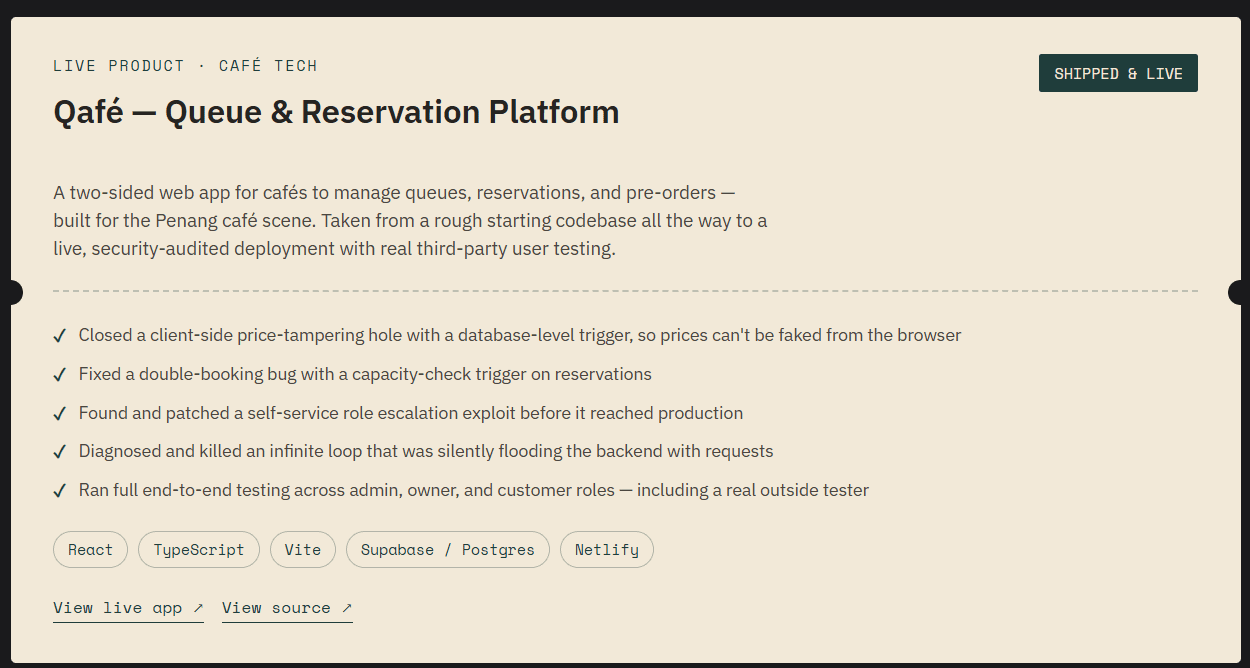Image resolution: width=1250 pixels, height=668 pixels.
Task: Open the View live app link
Action: coord(128,608)
